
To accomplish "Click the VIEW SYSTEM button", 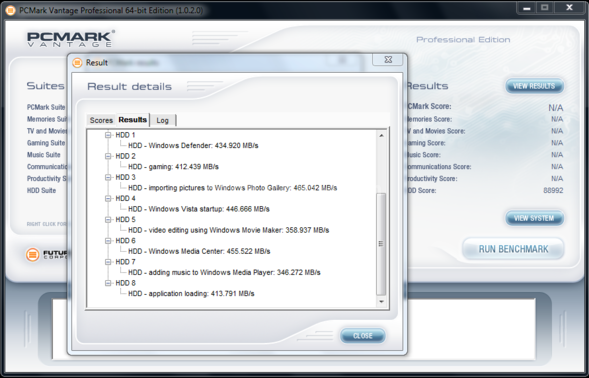I will [x=534, y=218].
